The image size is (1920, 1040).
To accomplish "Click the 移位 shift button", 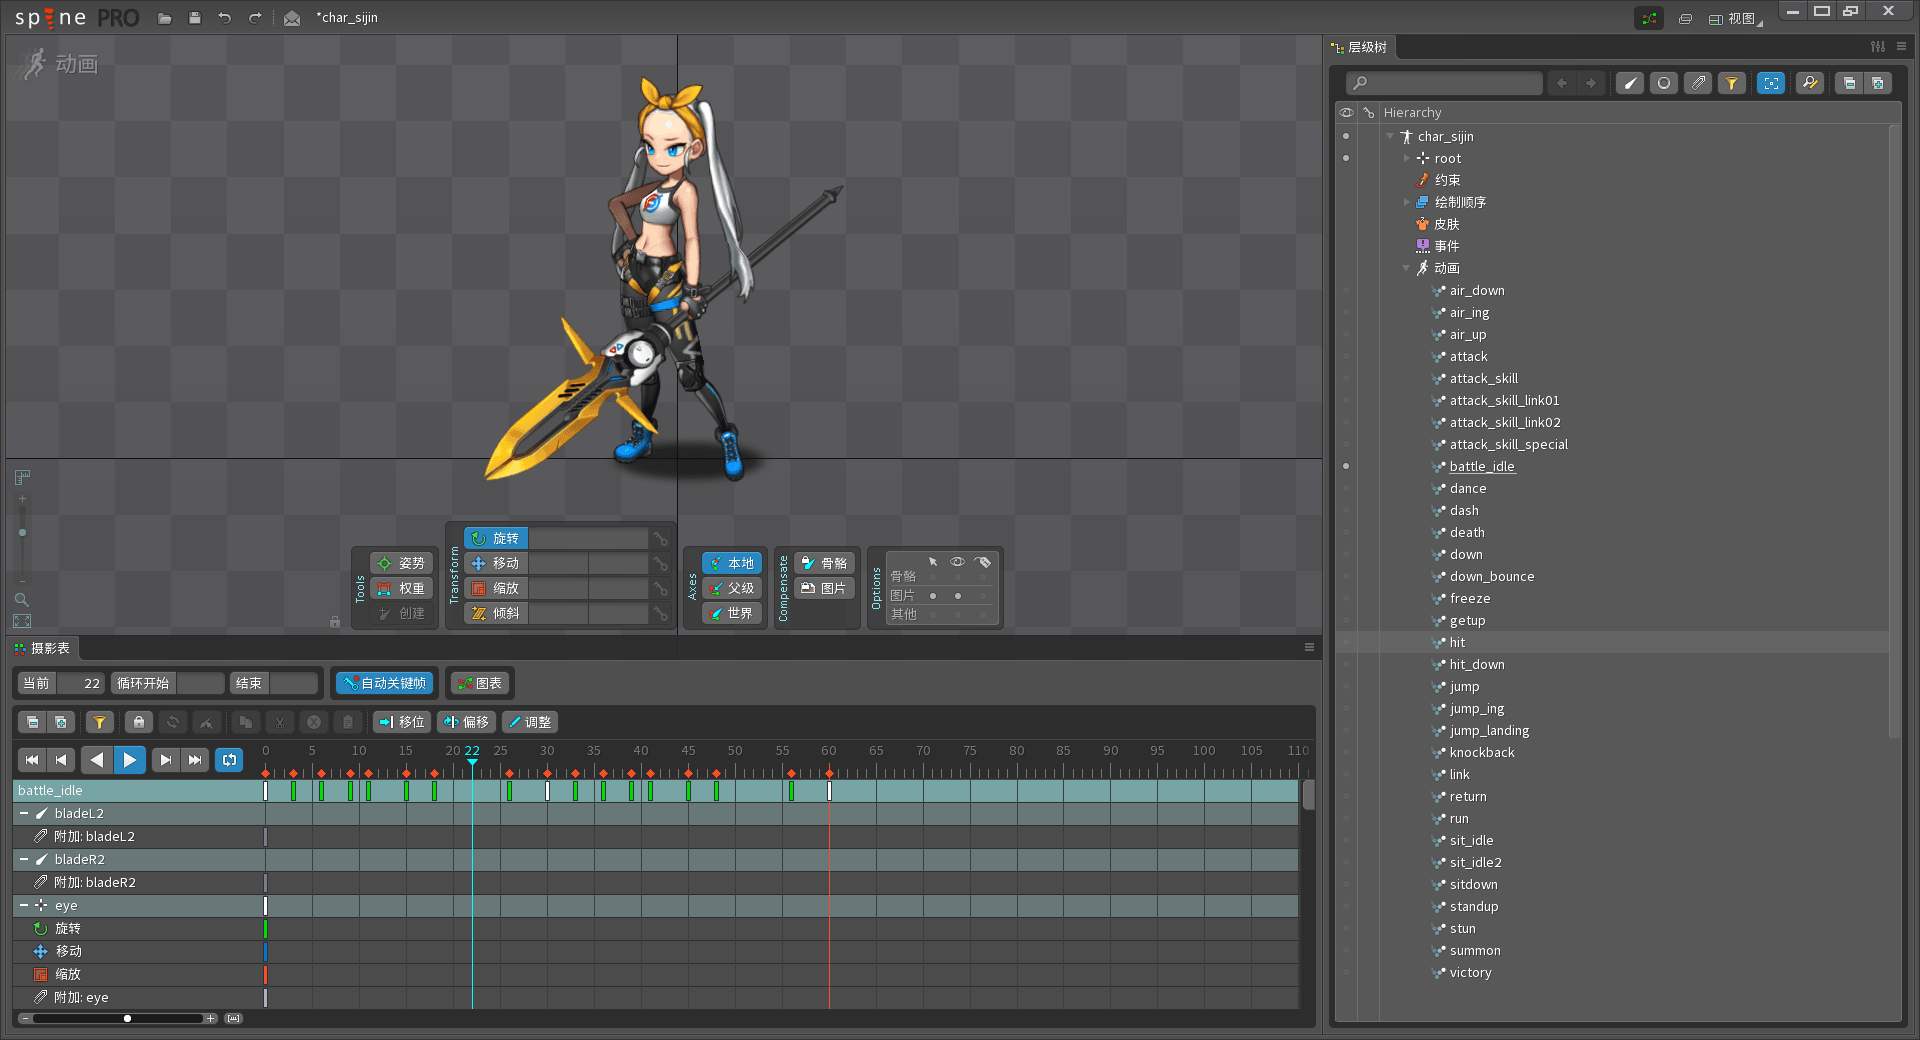I will coord(402,722).
